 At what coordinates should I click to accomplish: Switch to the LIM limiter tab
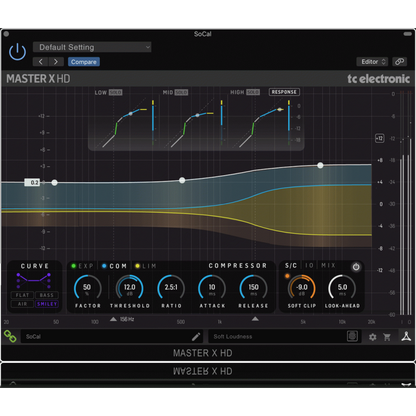[146, 266]
